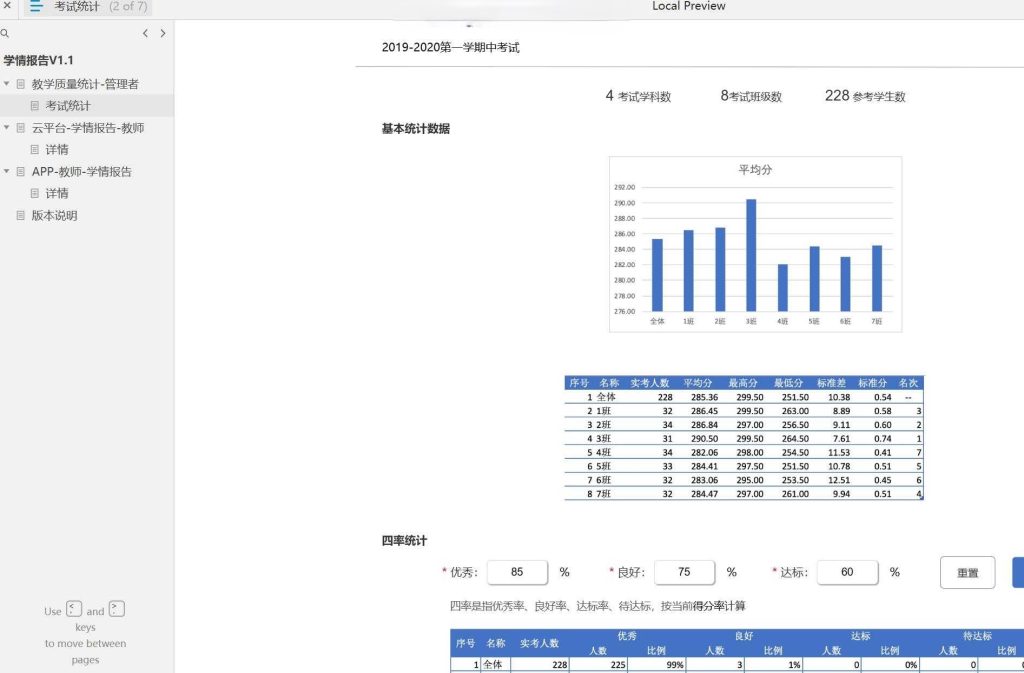Viewport: 1024px width, 673px height.
Task: Click the page icon beside 考试统计
Action: 33,105
